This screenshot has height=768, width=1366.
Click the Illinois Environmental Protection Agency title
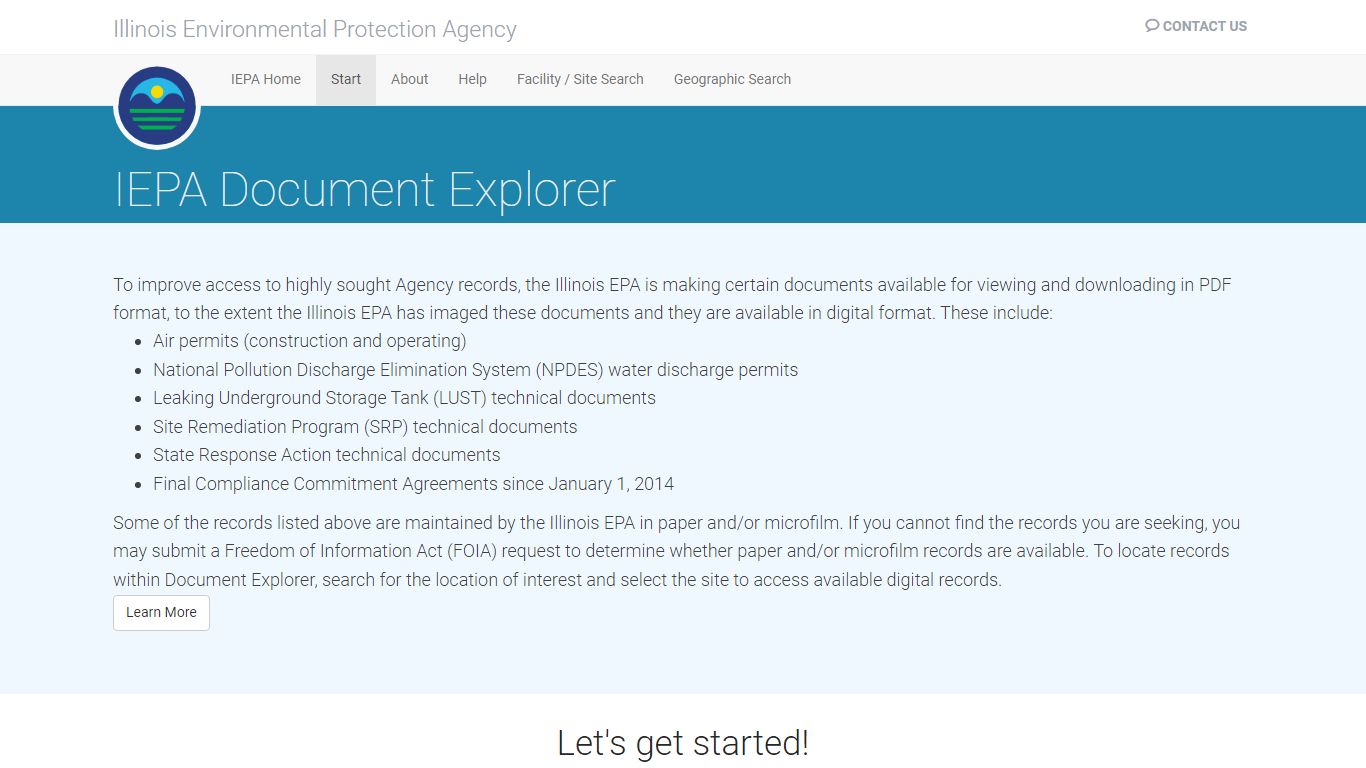point(315,29)
